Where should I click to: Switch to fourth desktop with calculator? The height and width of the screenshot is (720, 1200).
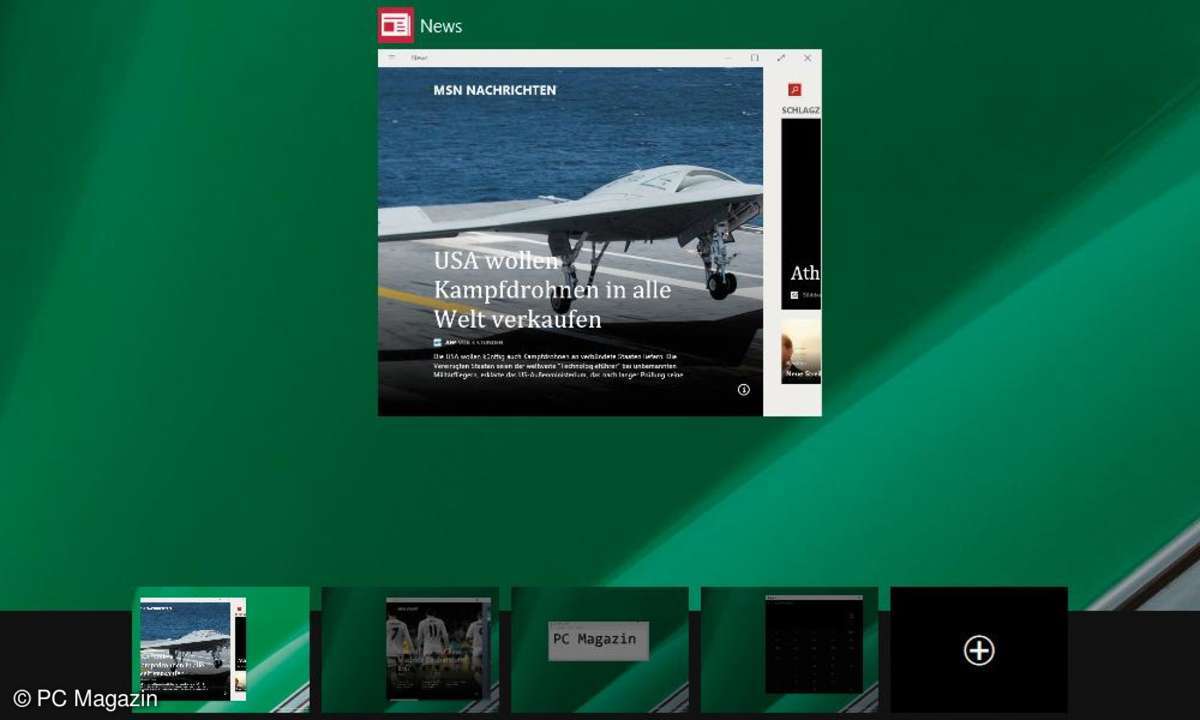point(790,649)
